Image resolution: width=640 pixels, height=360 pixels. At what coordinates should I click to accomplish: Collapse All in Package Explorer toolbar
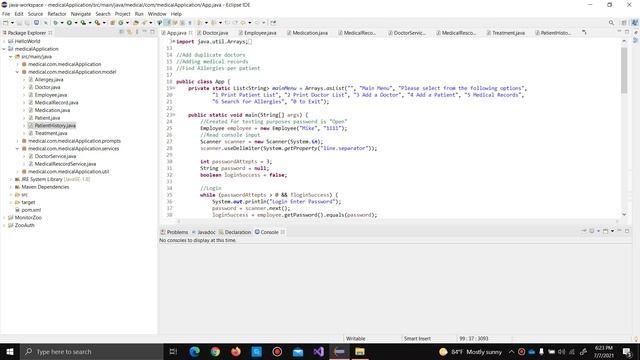pyautogui.click(x=122, y=32)
